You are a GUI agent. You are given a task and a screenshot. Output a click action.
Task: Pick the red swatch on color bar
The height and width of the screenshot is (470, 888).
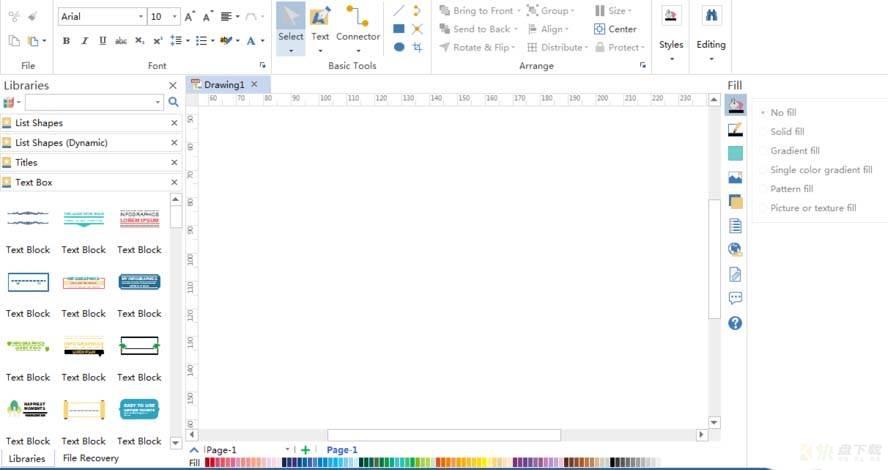tap(208, 463)
